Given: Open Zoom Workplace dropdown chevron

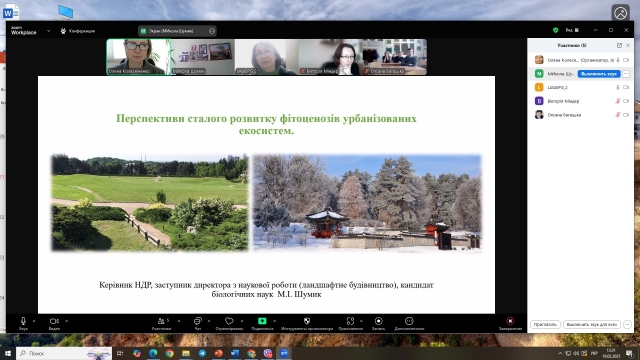Looking at the screenshot, I should point(49,31).
